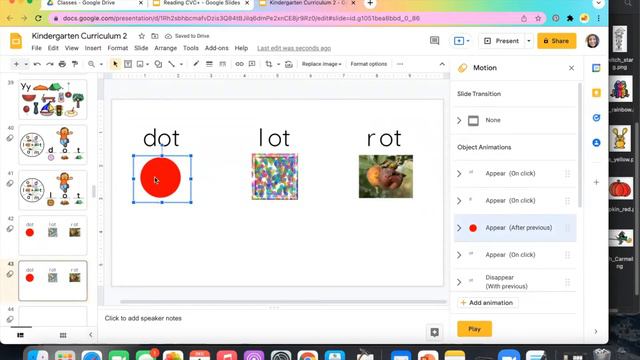
Task: Switch to filmstrip view icon
Action: [20, 335]
